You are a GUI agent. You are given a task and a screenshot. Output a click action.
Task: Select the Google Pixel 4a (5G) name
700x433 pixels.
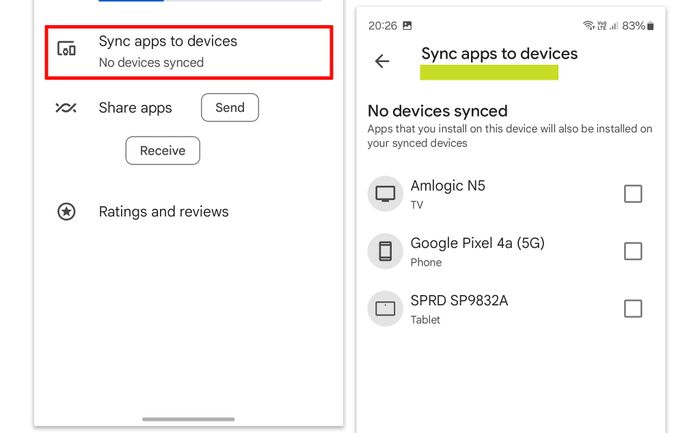pyautogui.click(x=477, y=243)
